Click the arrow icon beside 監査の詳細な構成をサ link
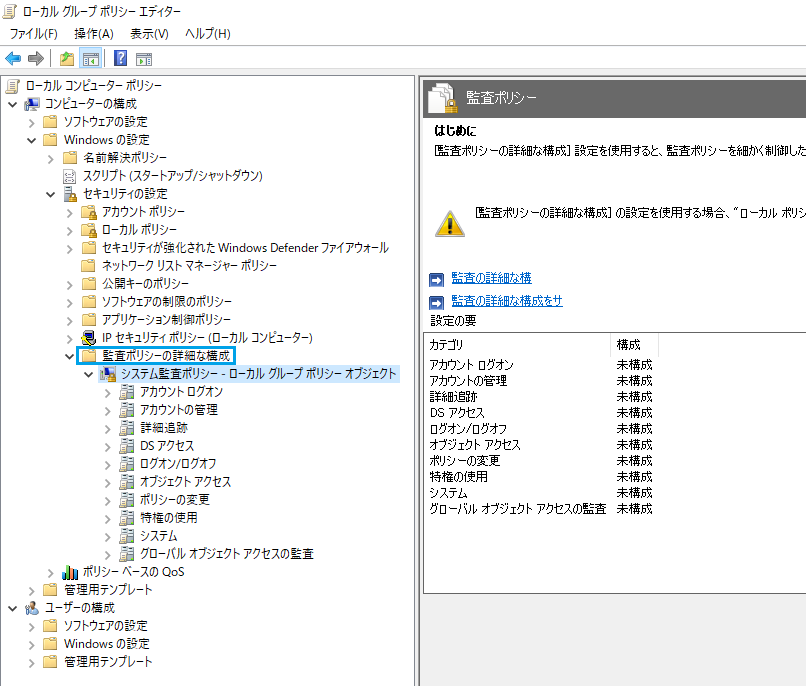806x686 pixels. [436, 302]
